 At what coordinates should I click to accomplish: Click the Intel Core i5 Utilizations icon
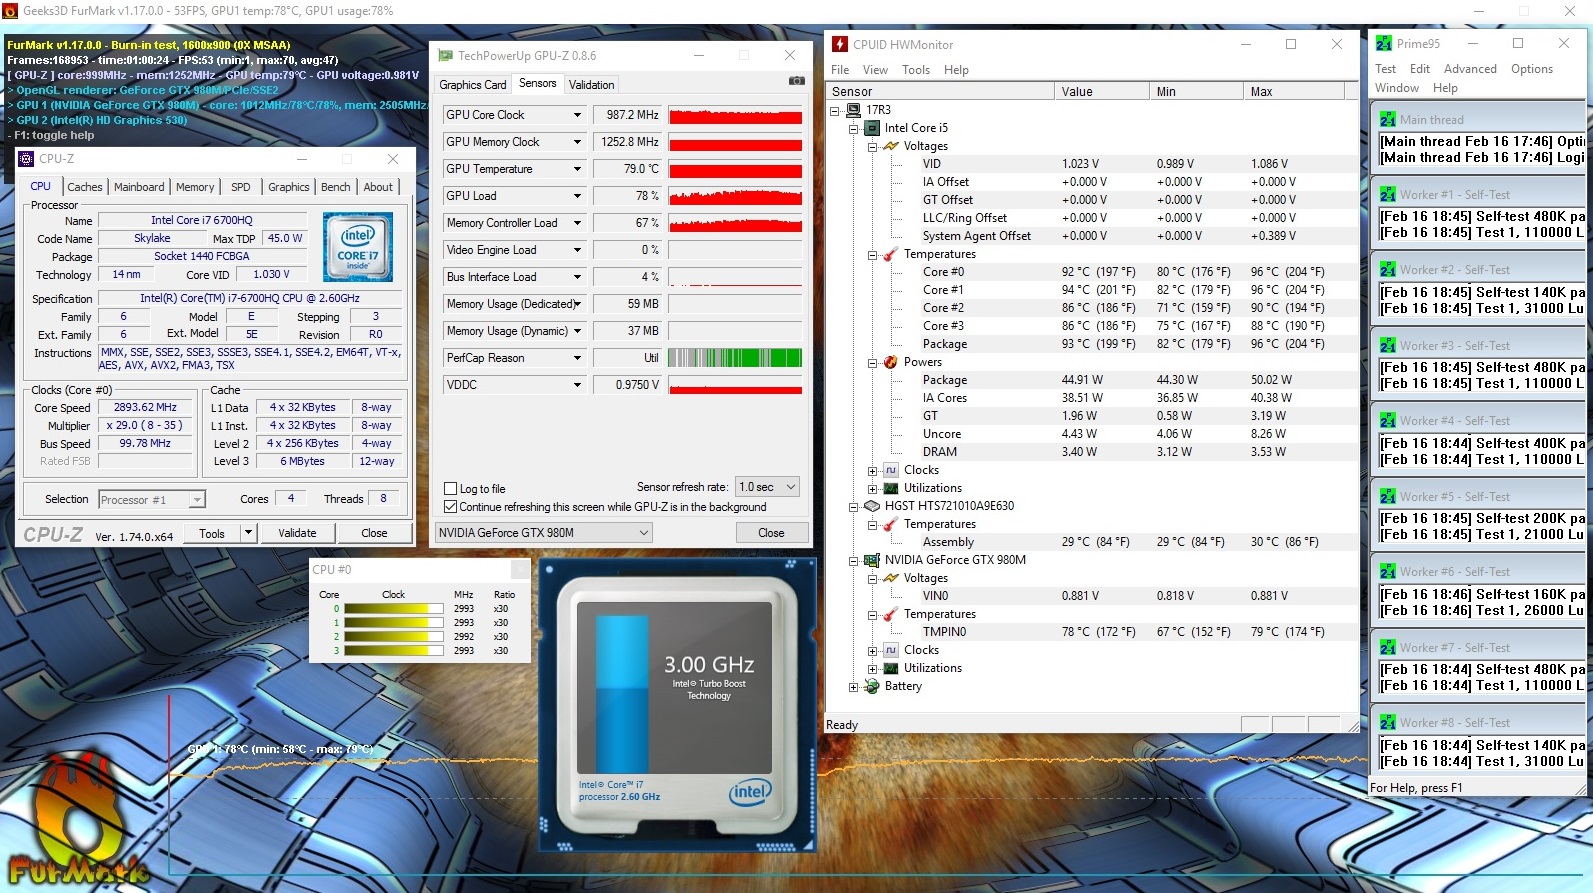(890, 488)
